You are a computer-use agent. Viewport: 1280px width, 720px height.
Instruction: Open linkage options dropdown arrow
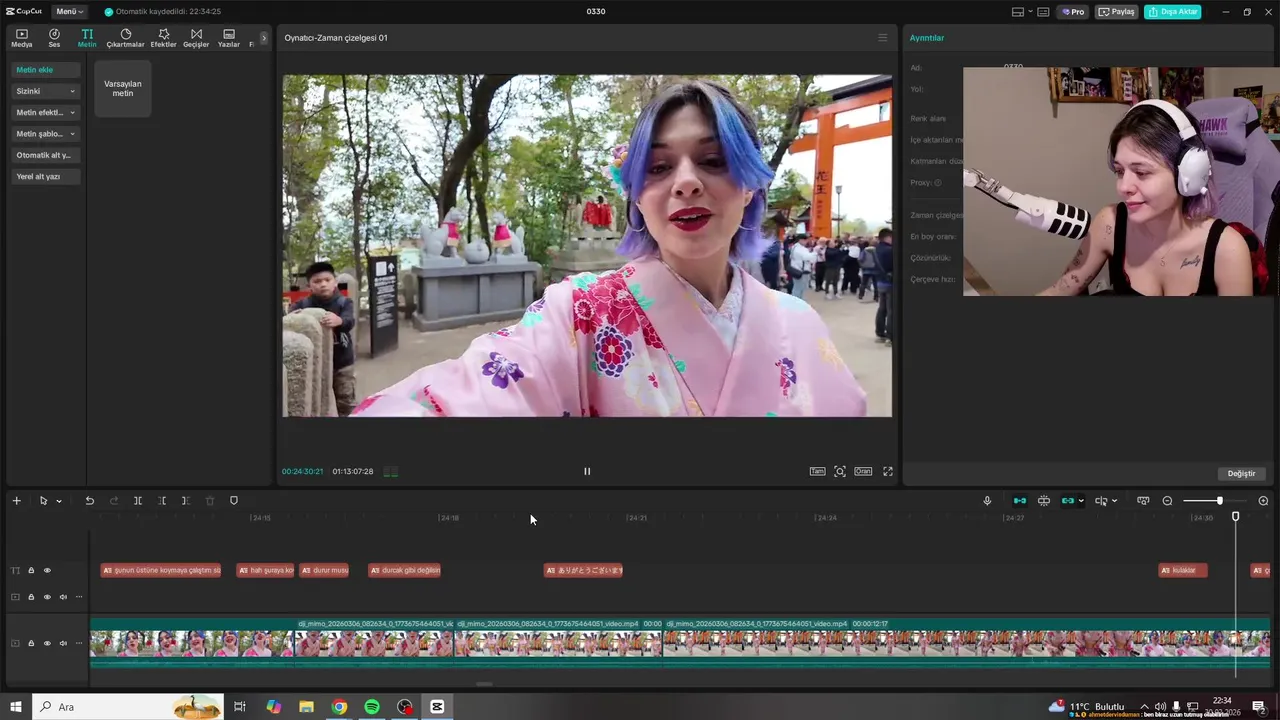[1081, 501]
